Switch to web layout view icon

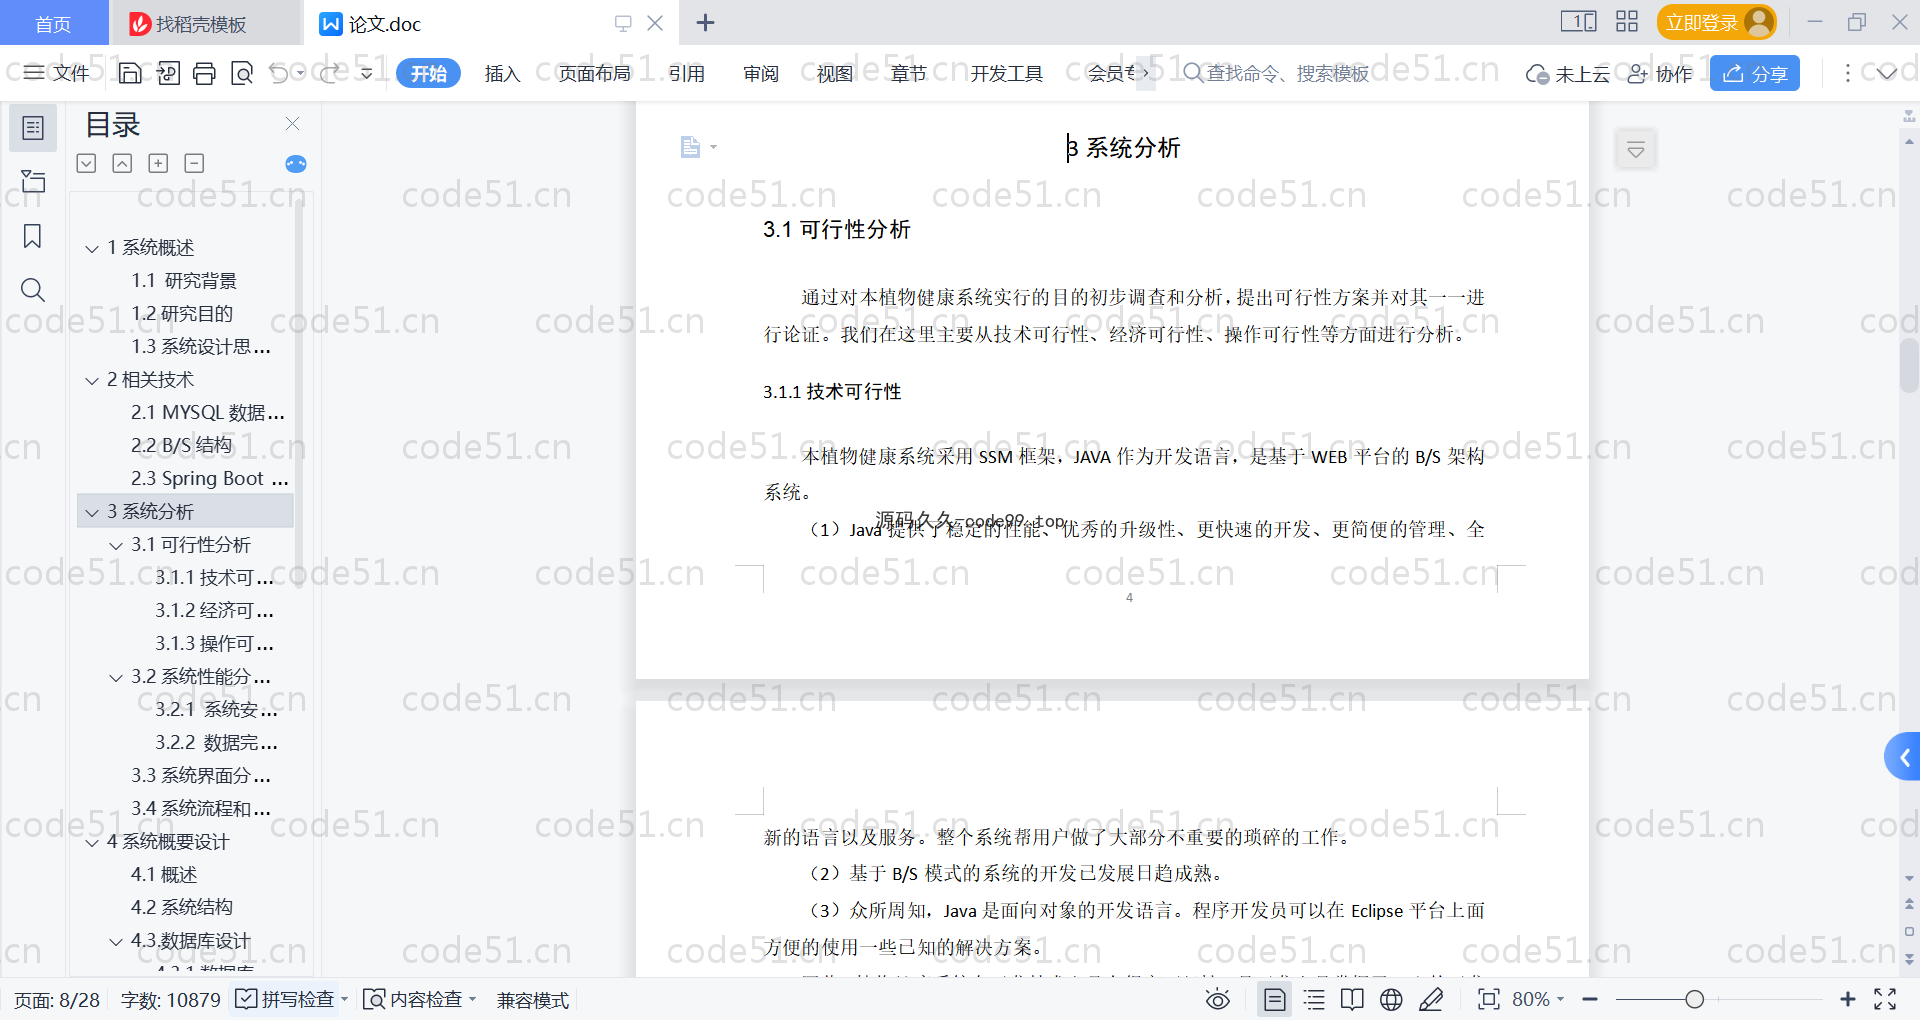coord(1391,999)
